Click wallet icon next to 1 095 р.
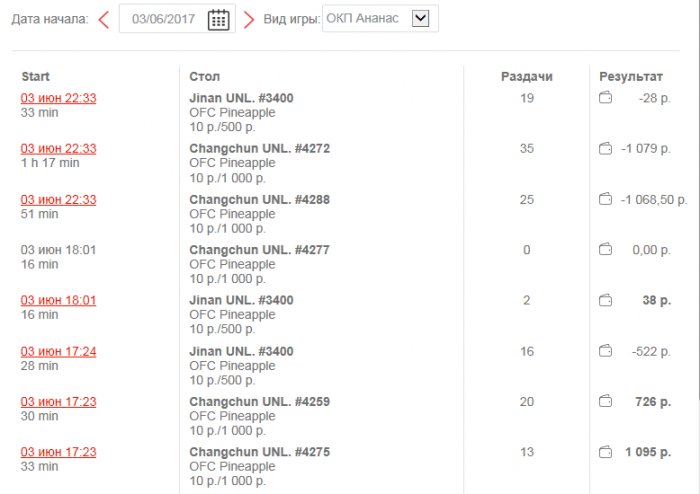 (x=605, y=452)
